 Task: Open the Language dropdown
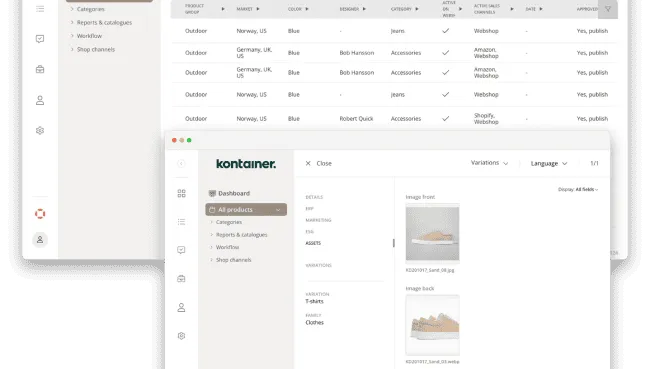point(549,163)
